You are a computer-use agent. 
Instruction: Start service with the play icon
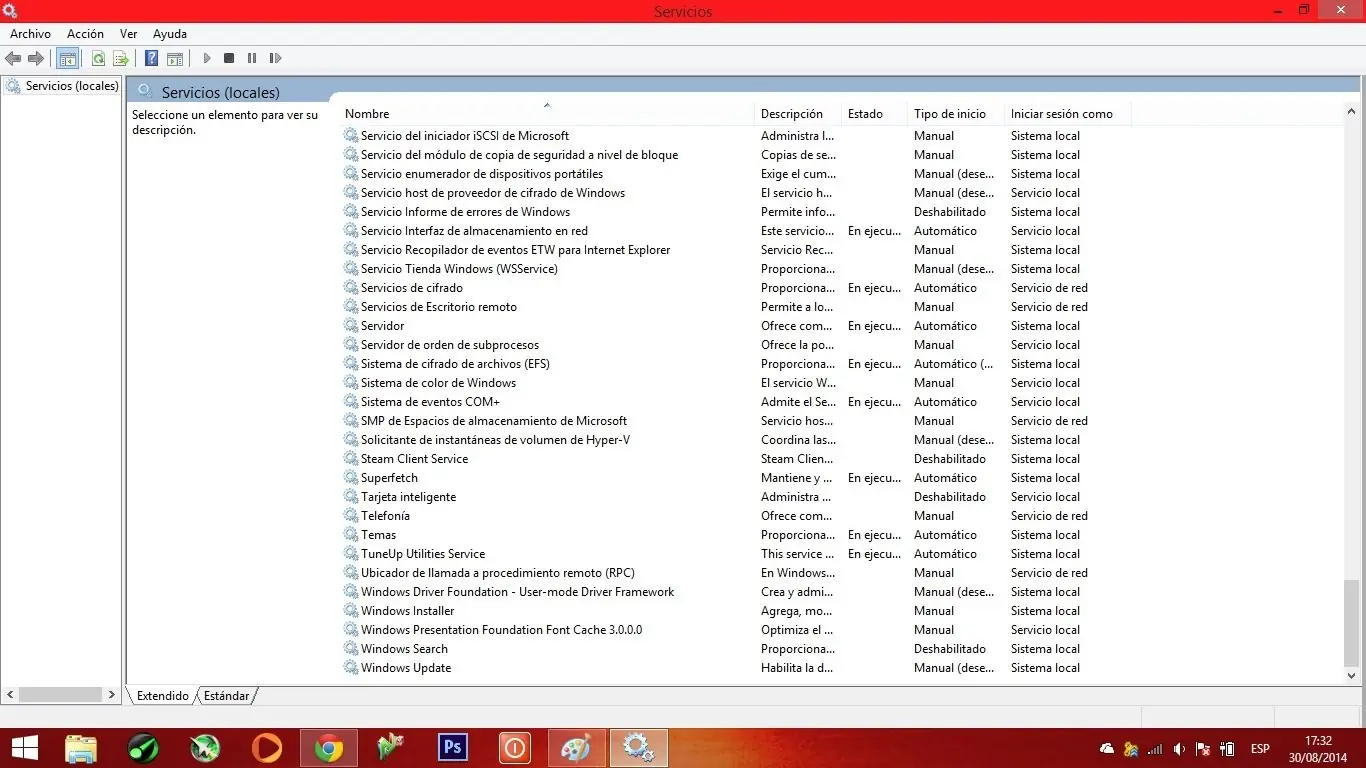pyautogui.click(x=207, y=59)
